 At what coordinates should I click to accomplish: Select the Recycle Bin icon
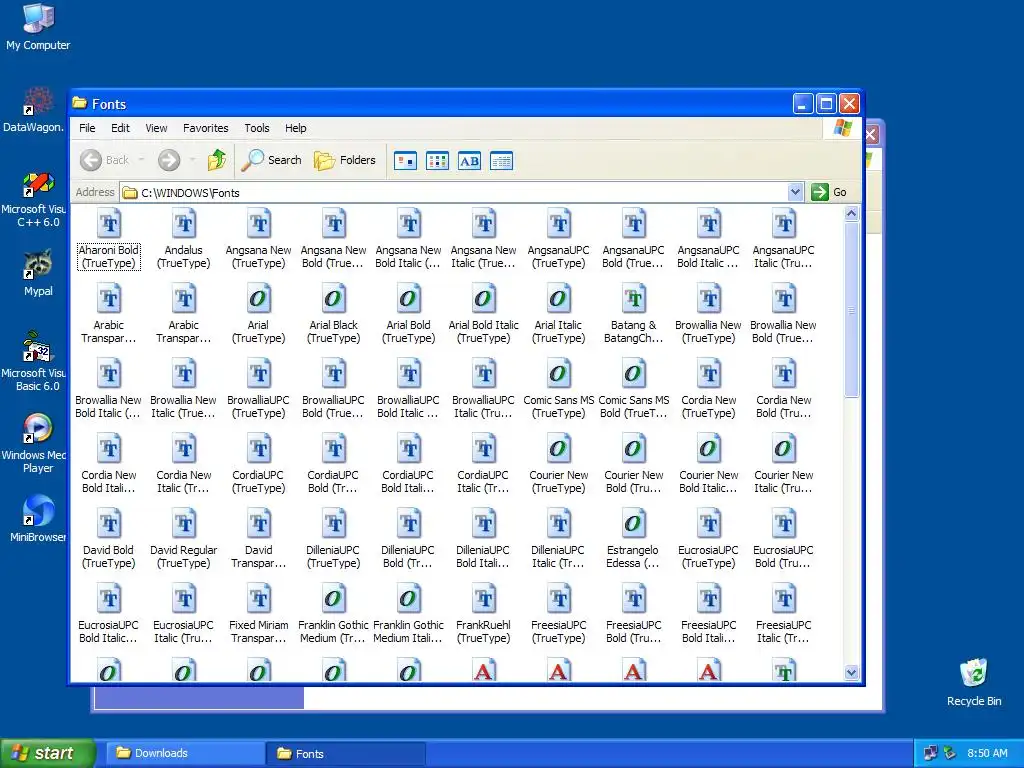tap(974, 682)
